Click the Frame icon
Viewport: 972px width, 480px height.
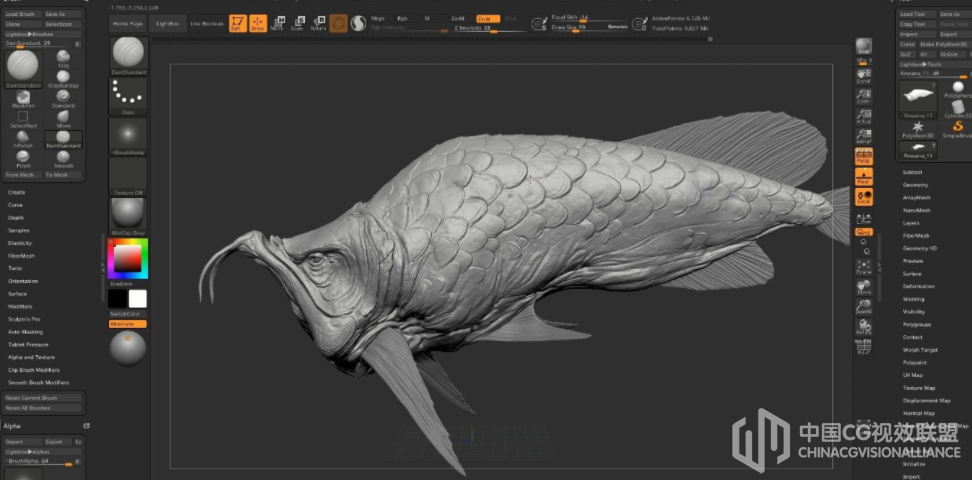[864, 267]
